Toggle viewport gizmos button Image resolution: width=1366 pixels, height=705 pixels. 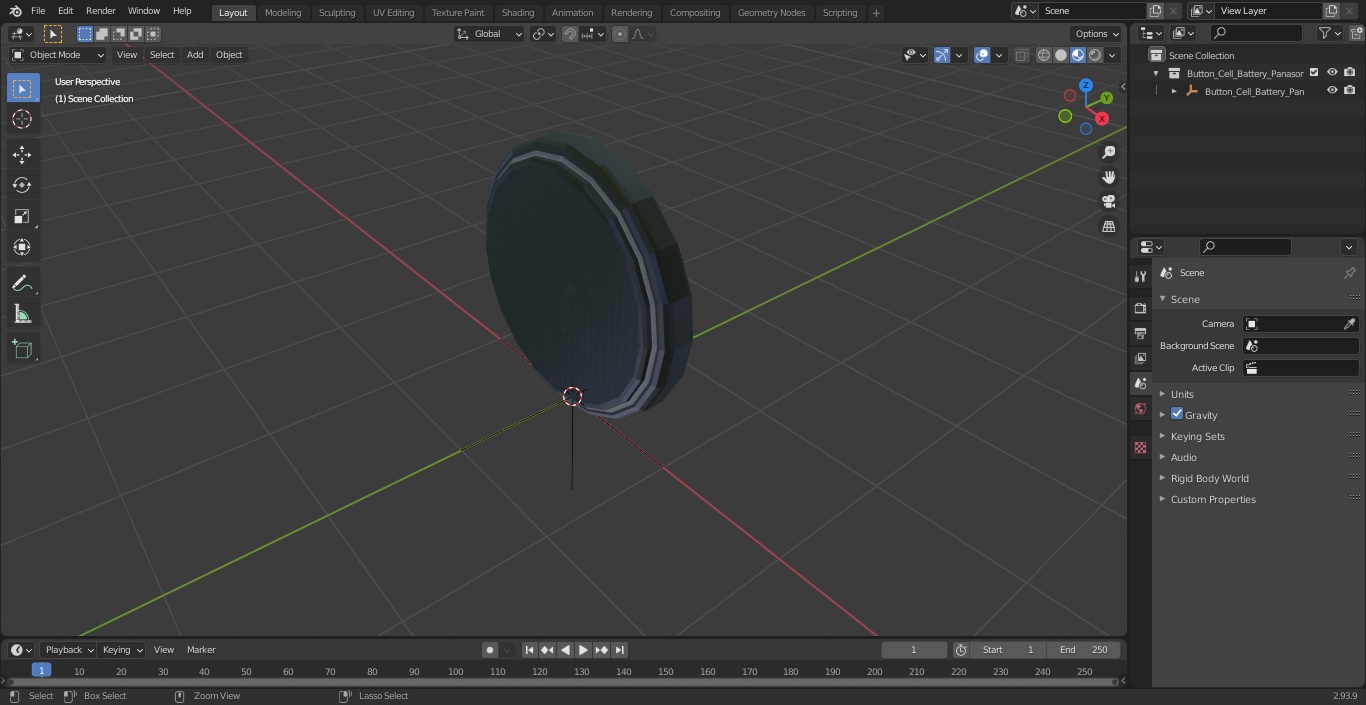click(x=941, y=55)
